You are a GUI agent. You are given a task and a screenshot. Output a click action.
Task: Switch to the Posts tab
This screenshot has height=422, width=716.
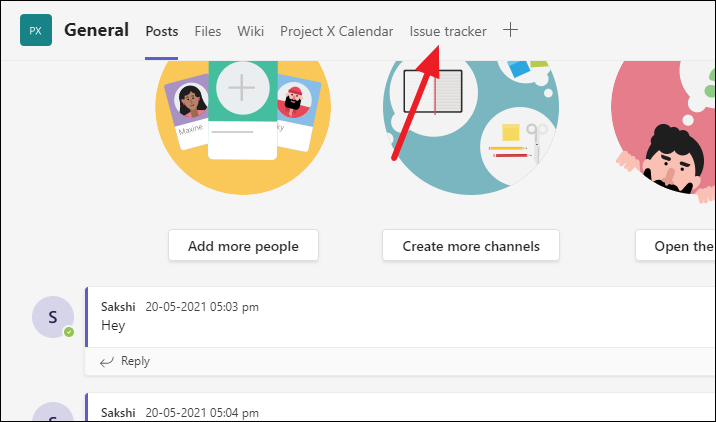[x=162, y=31]
